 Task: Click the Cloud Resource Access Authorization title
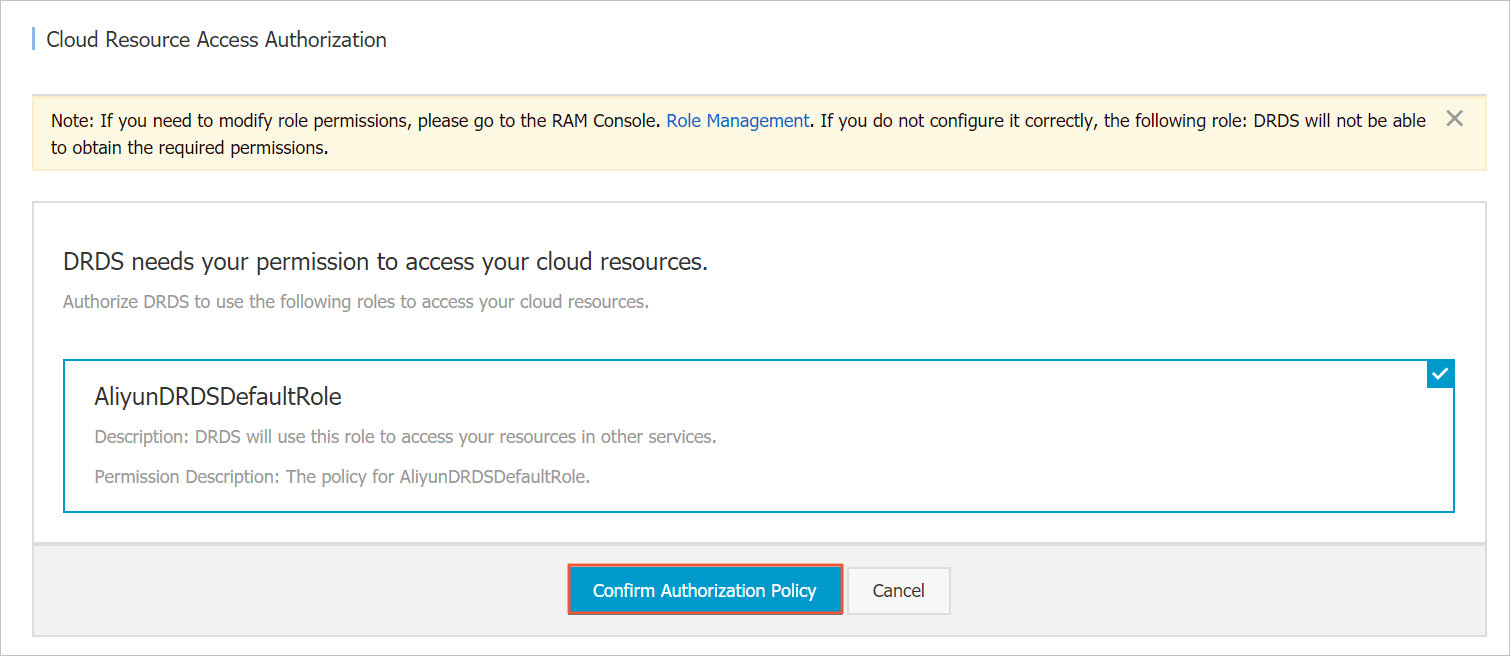216,40
